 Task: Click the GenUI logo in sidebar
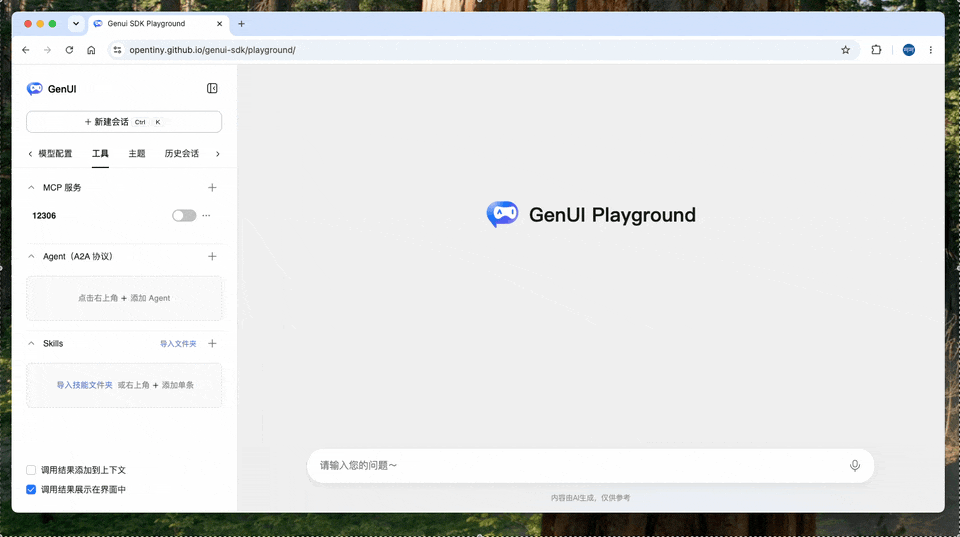point(35,89)
